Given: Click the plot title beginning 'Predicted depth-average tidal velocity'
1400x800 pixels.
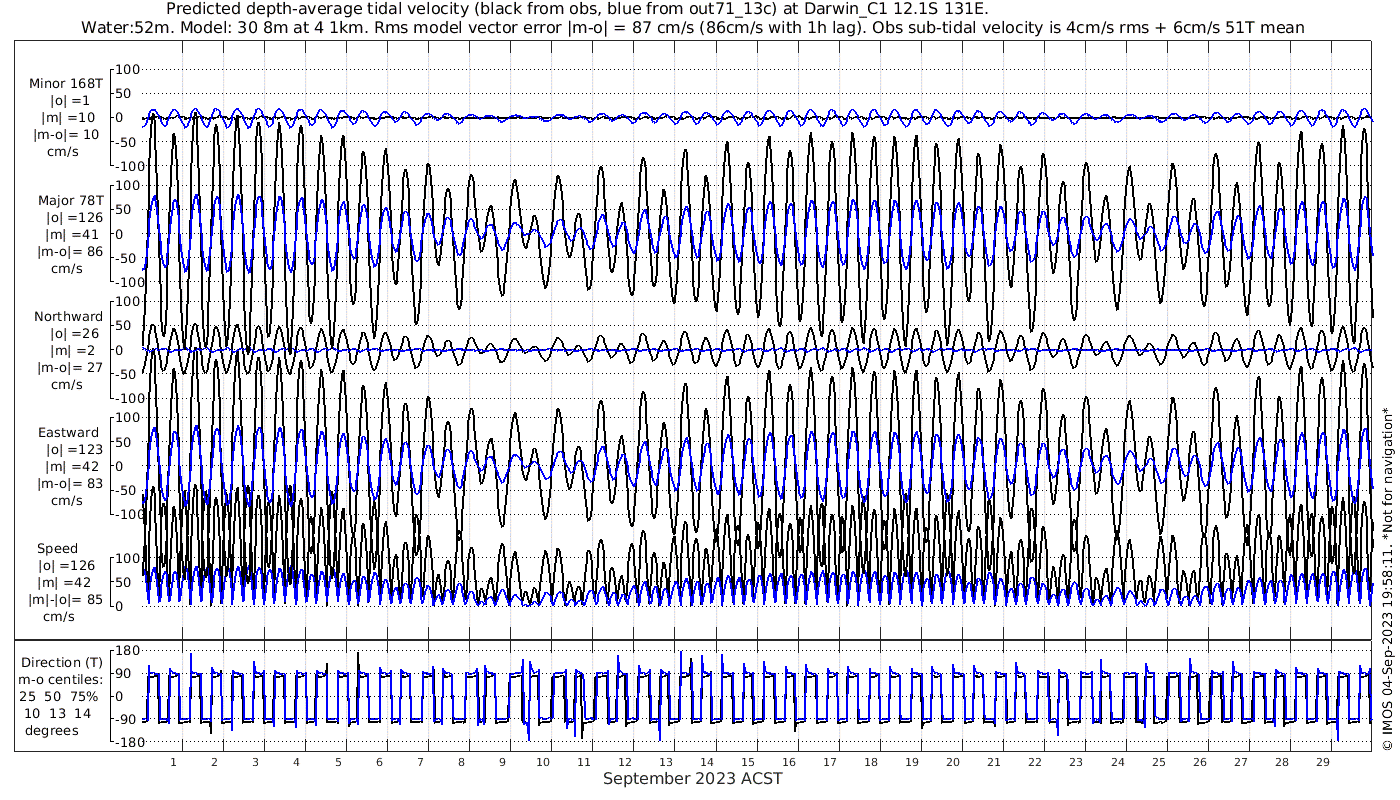Looking at the screenshot, I should (x=578, y=9).
